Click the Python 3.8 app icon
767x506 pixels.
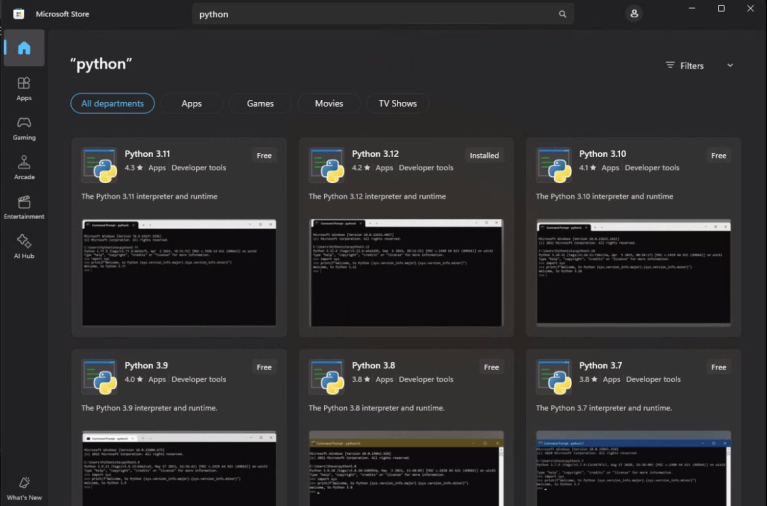coord(327,377)
